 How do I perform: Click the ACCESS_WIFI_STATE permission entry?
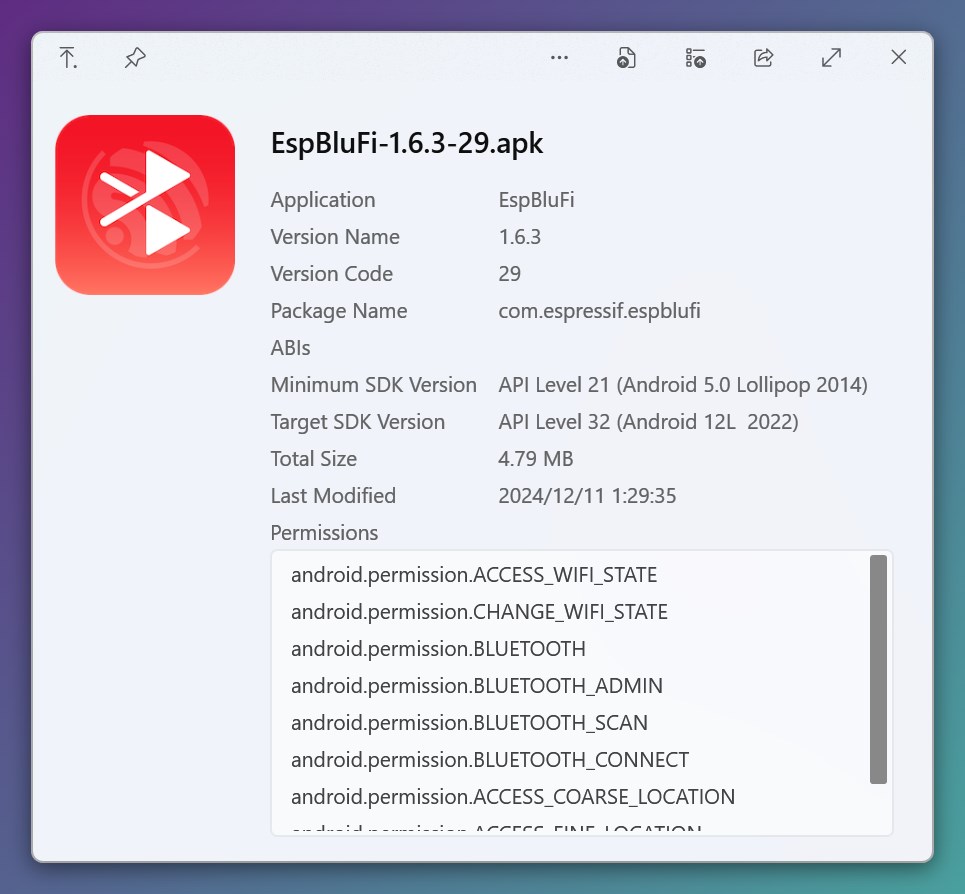(x=473, y=575)
